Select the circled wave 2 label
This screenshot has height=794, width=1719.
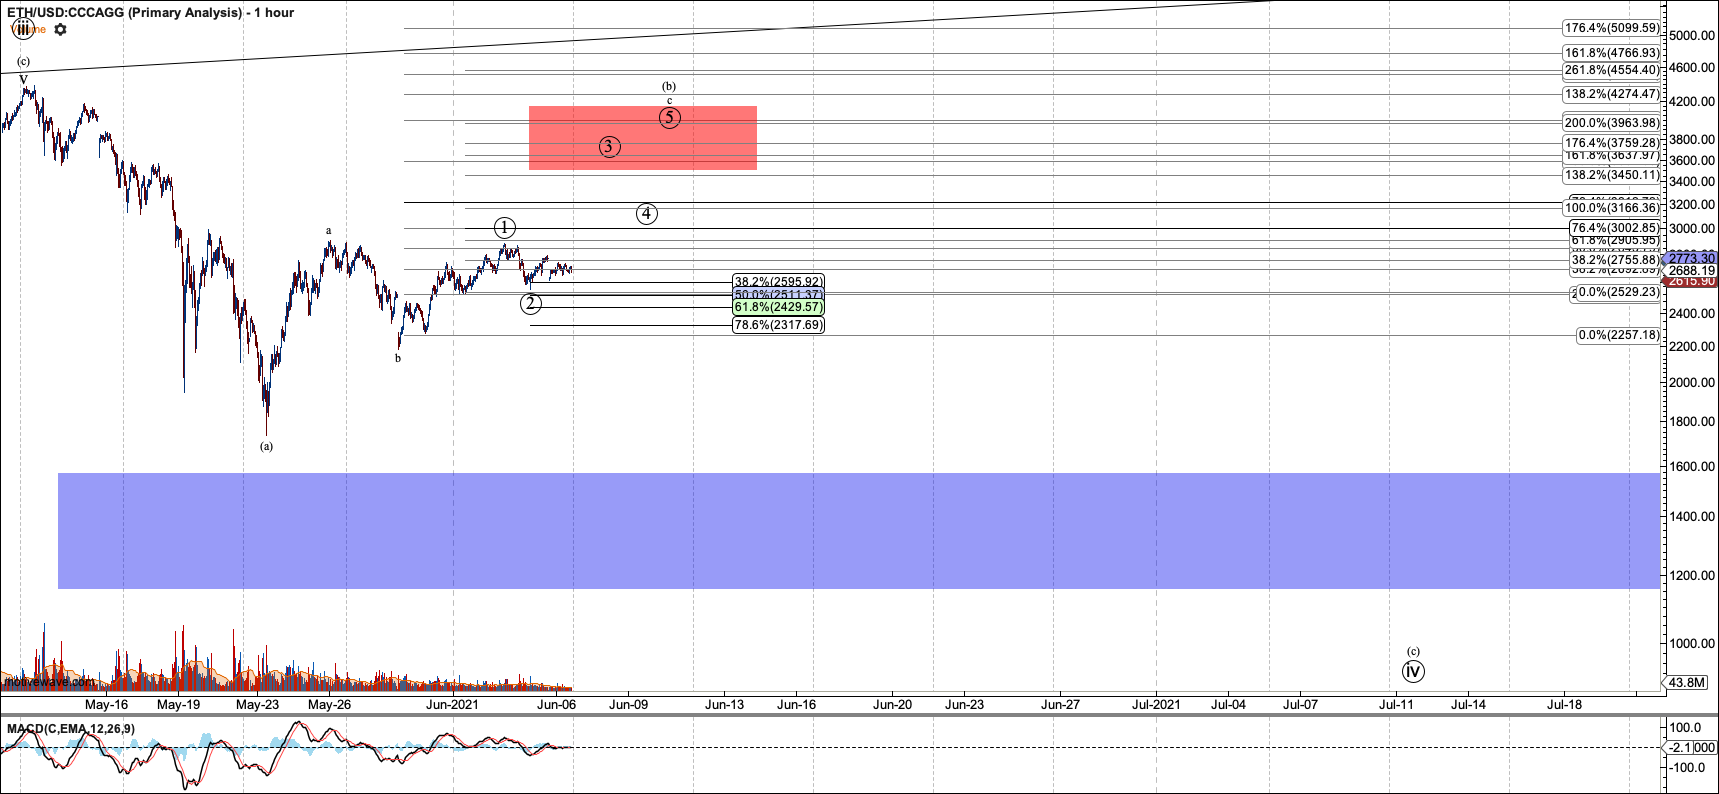tap(531, 303)
